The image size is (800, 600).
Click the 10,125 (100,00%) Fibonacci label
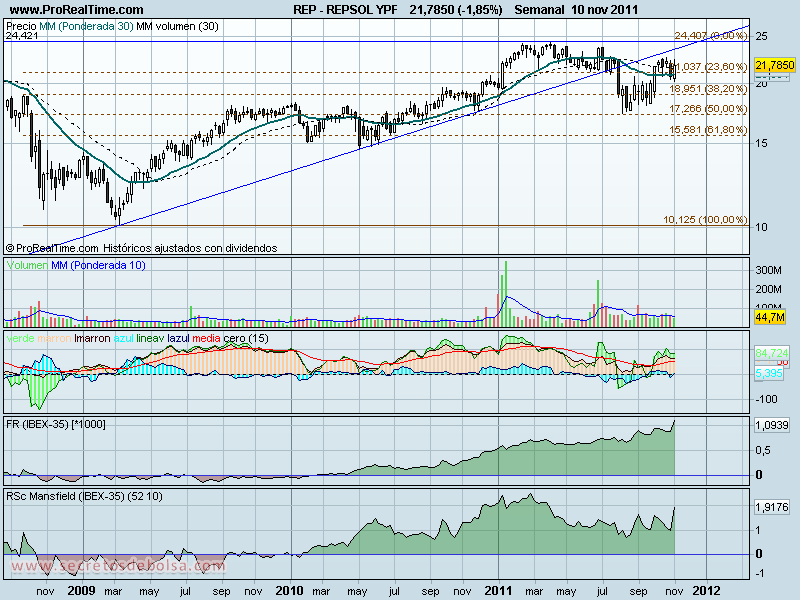coord(705,219)
